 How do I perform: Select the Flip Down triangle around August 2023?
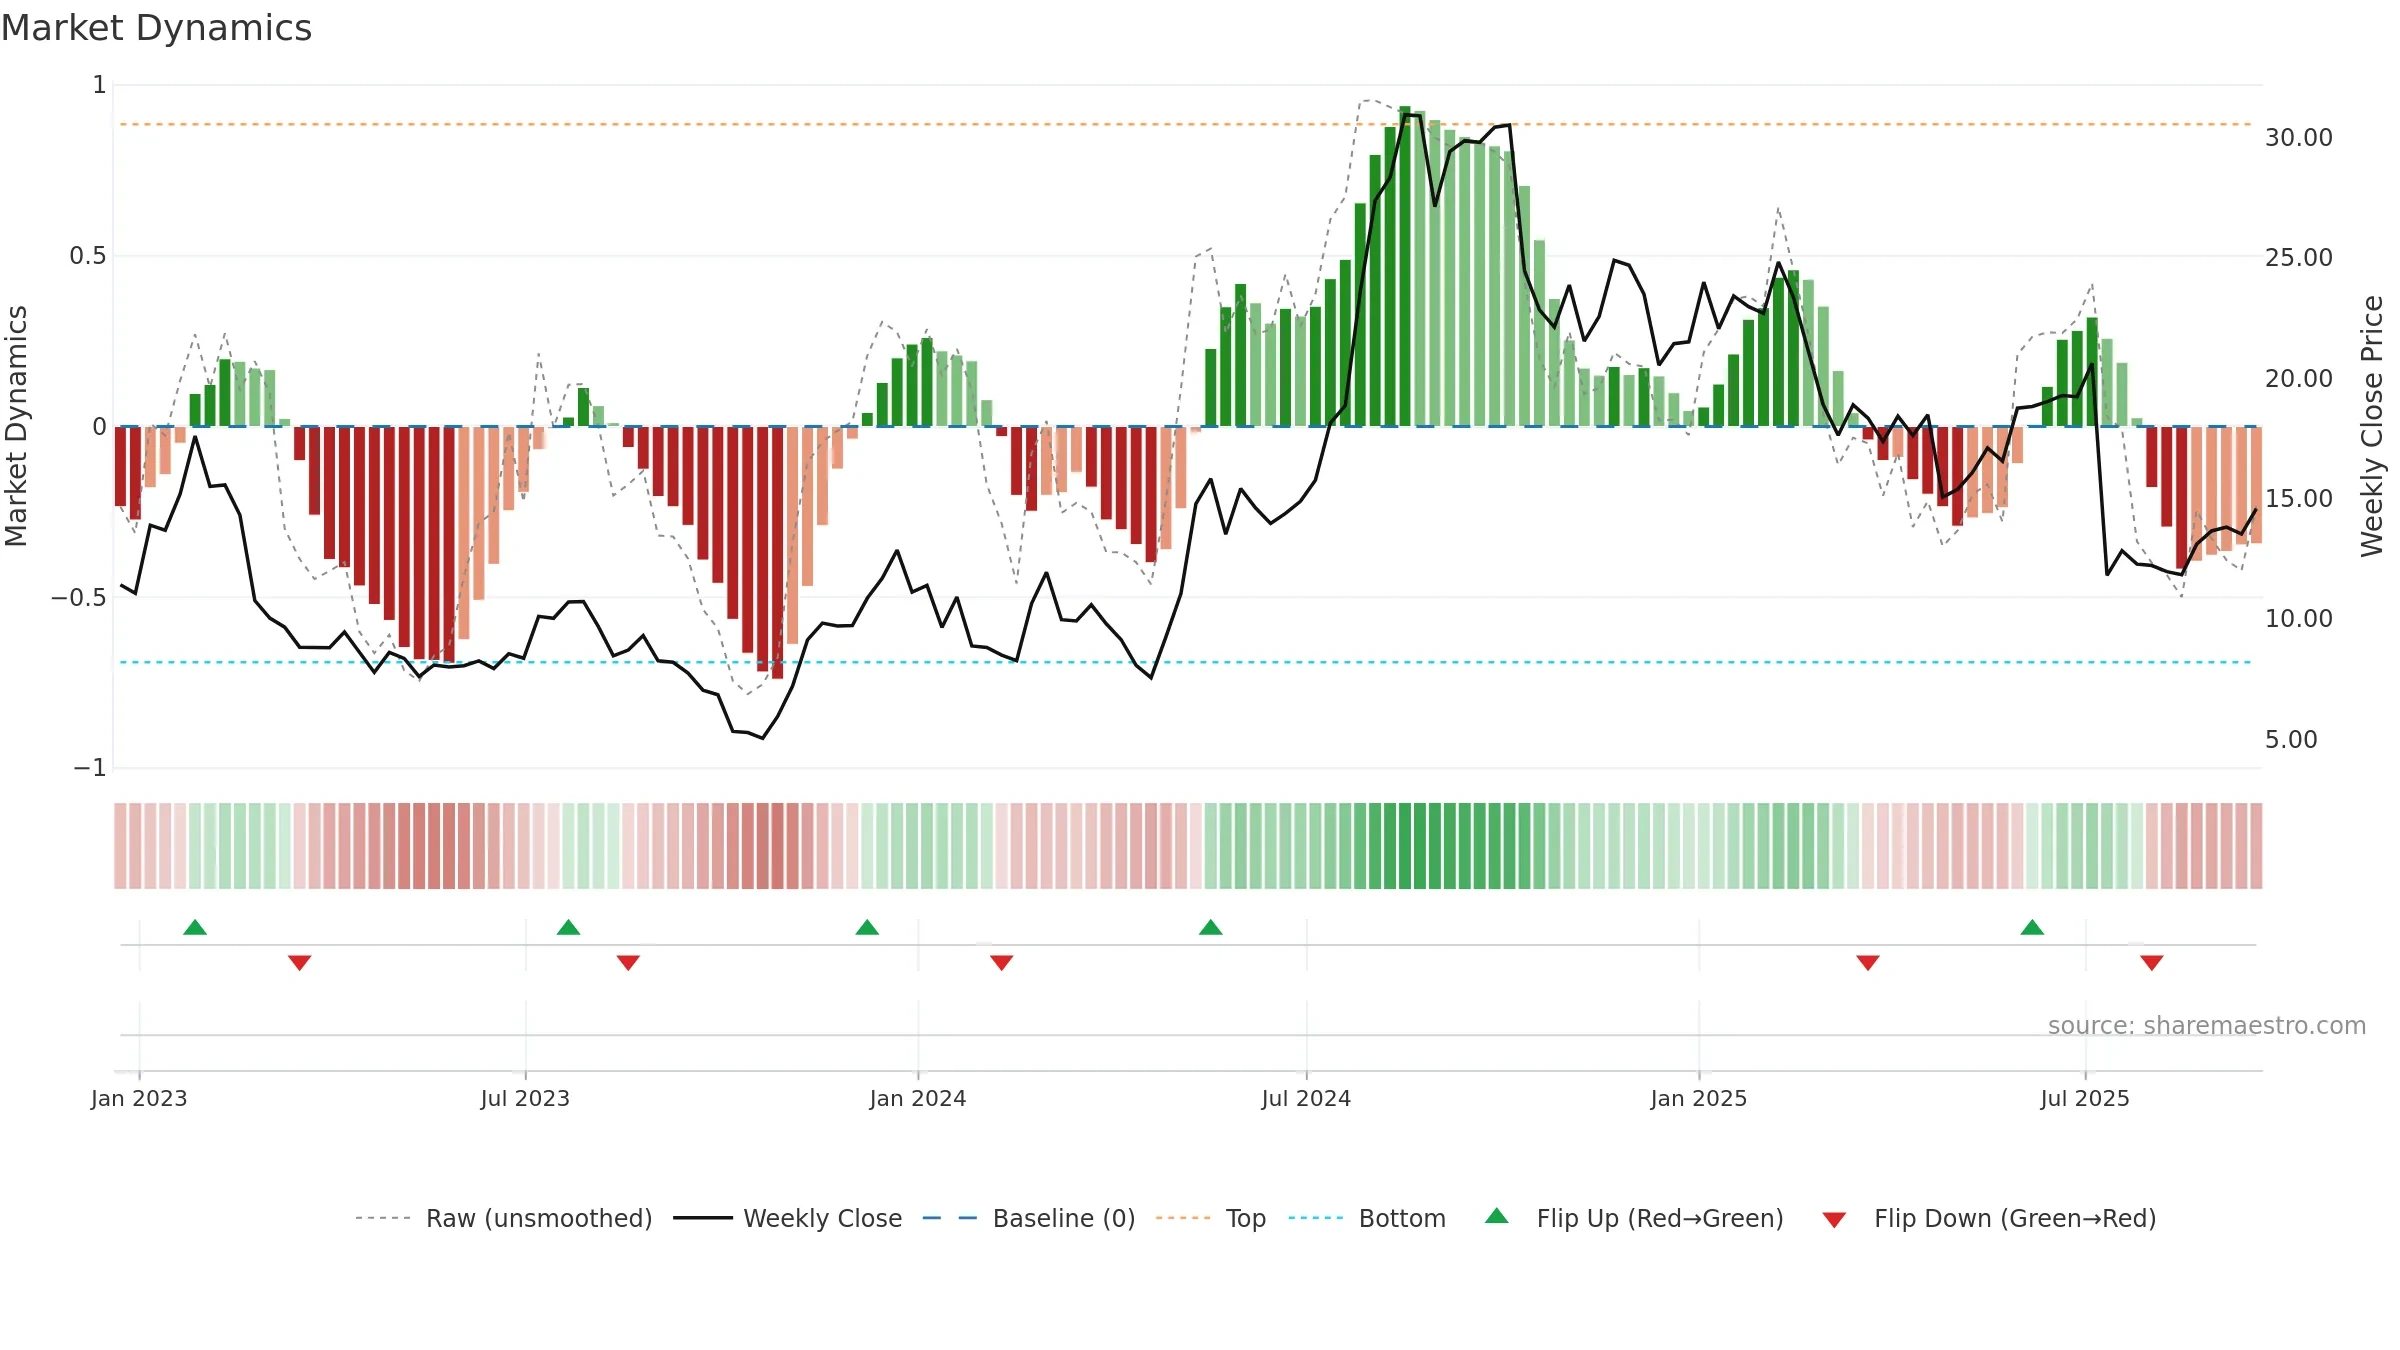(628, 962)
